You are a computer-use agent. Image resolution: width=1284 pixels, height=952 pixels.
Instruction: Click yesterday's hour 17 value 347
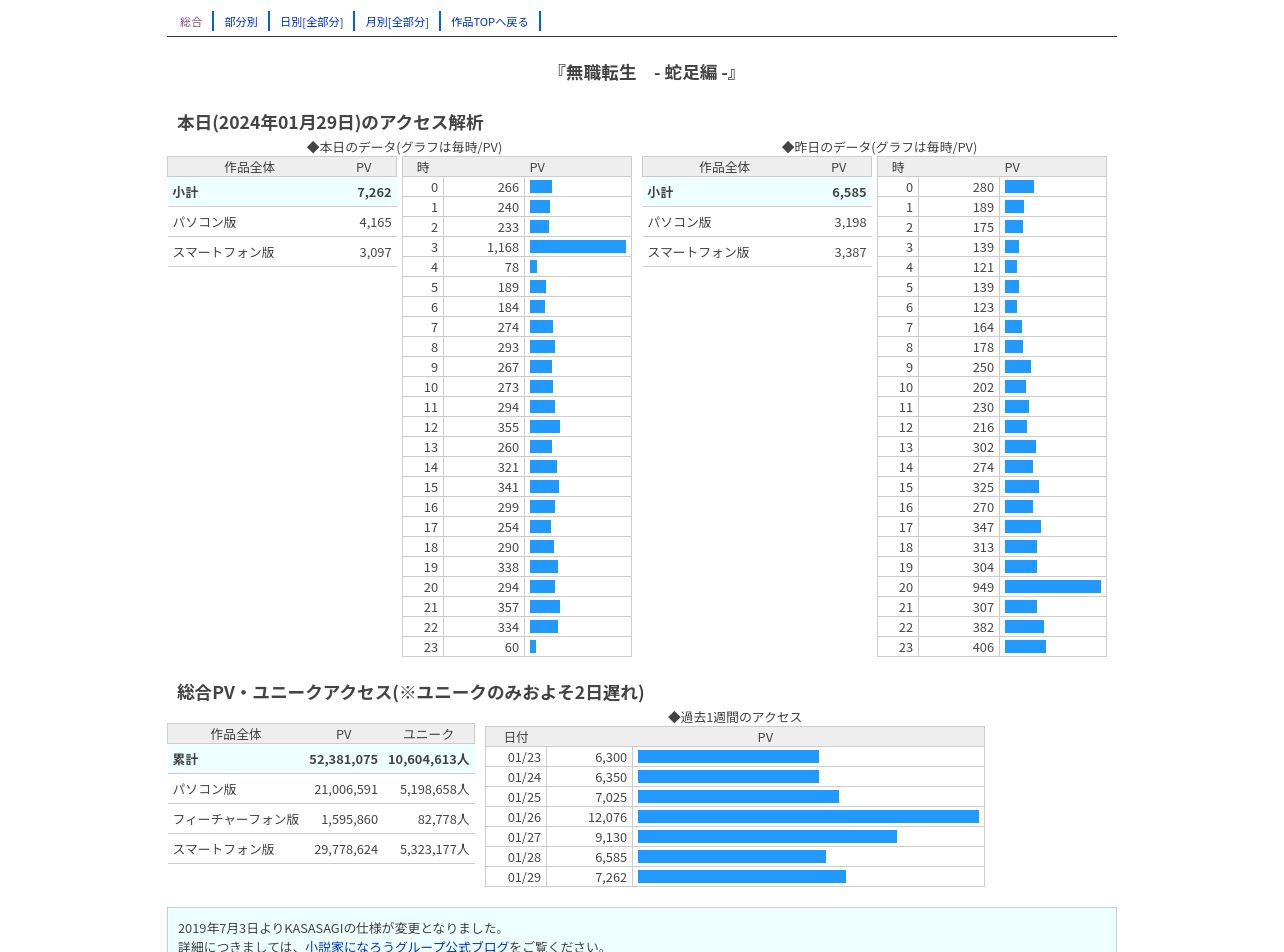tap(983, 527)
